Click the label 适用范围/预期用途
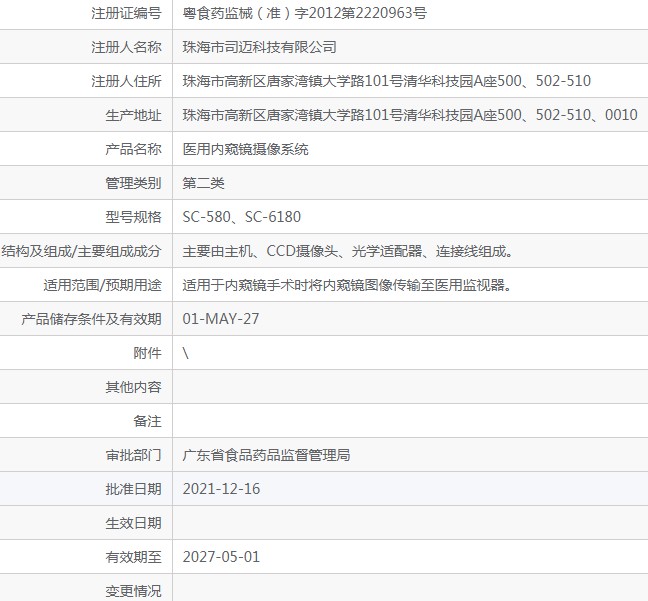This screenshot has width=648, height=601. pyautogui.click(x=102, y=285)
